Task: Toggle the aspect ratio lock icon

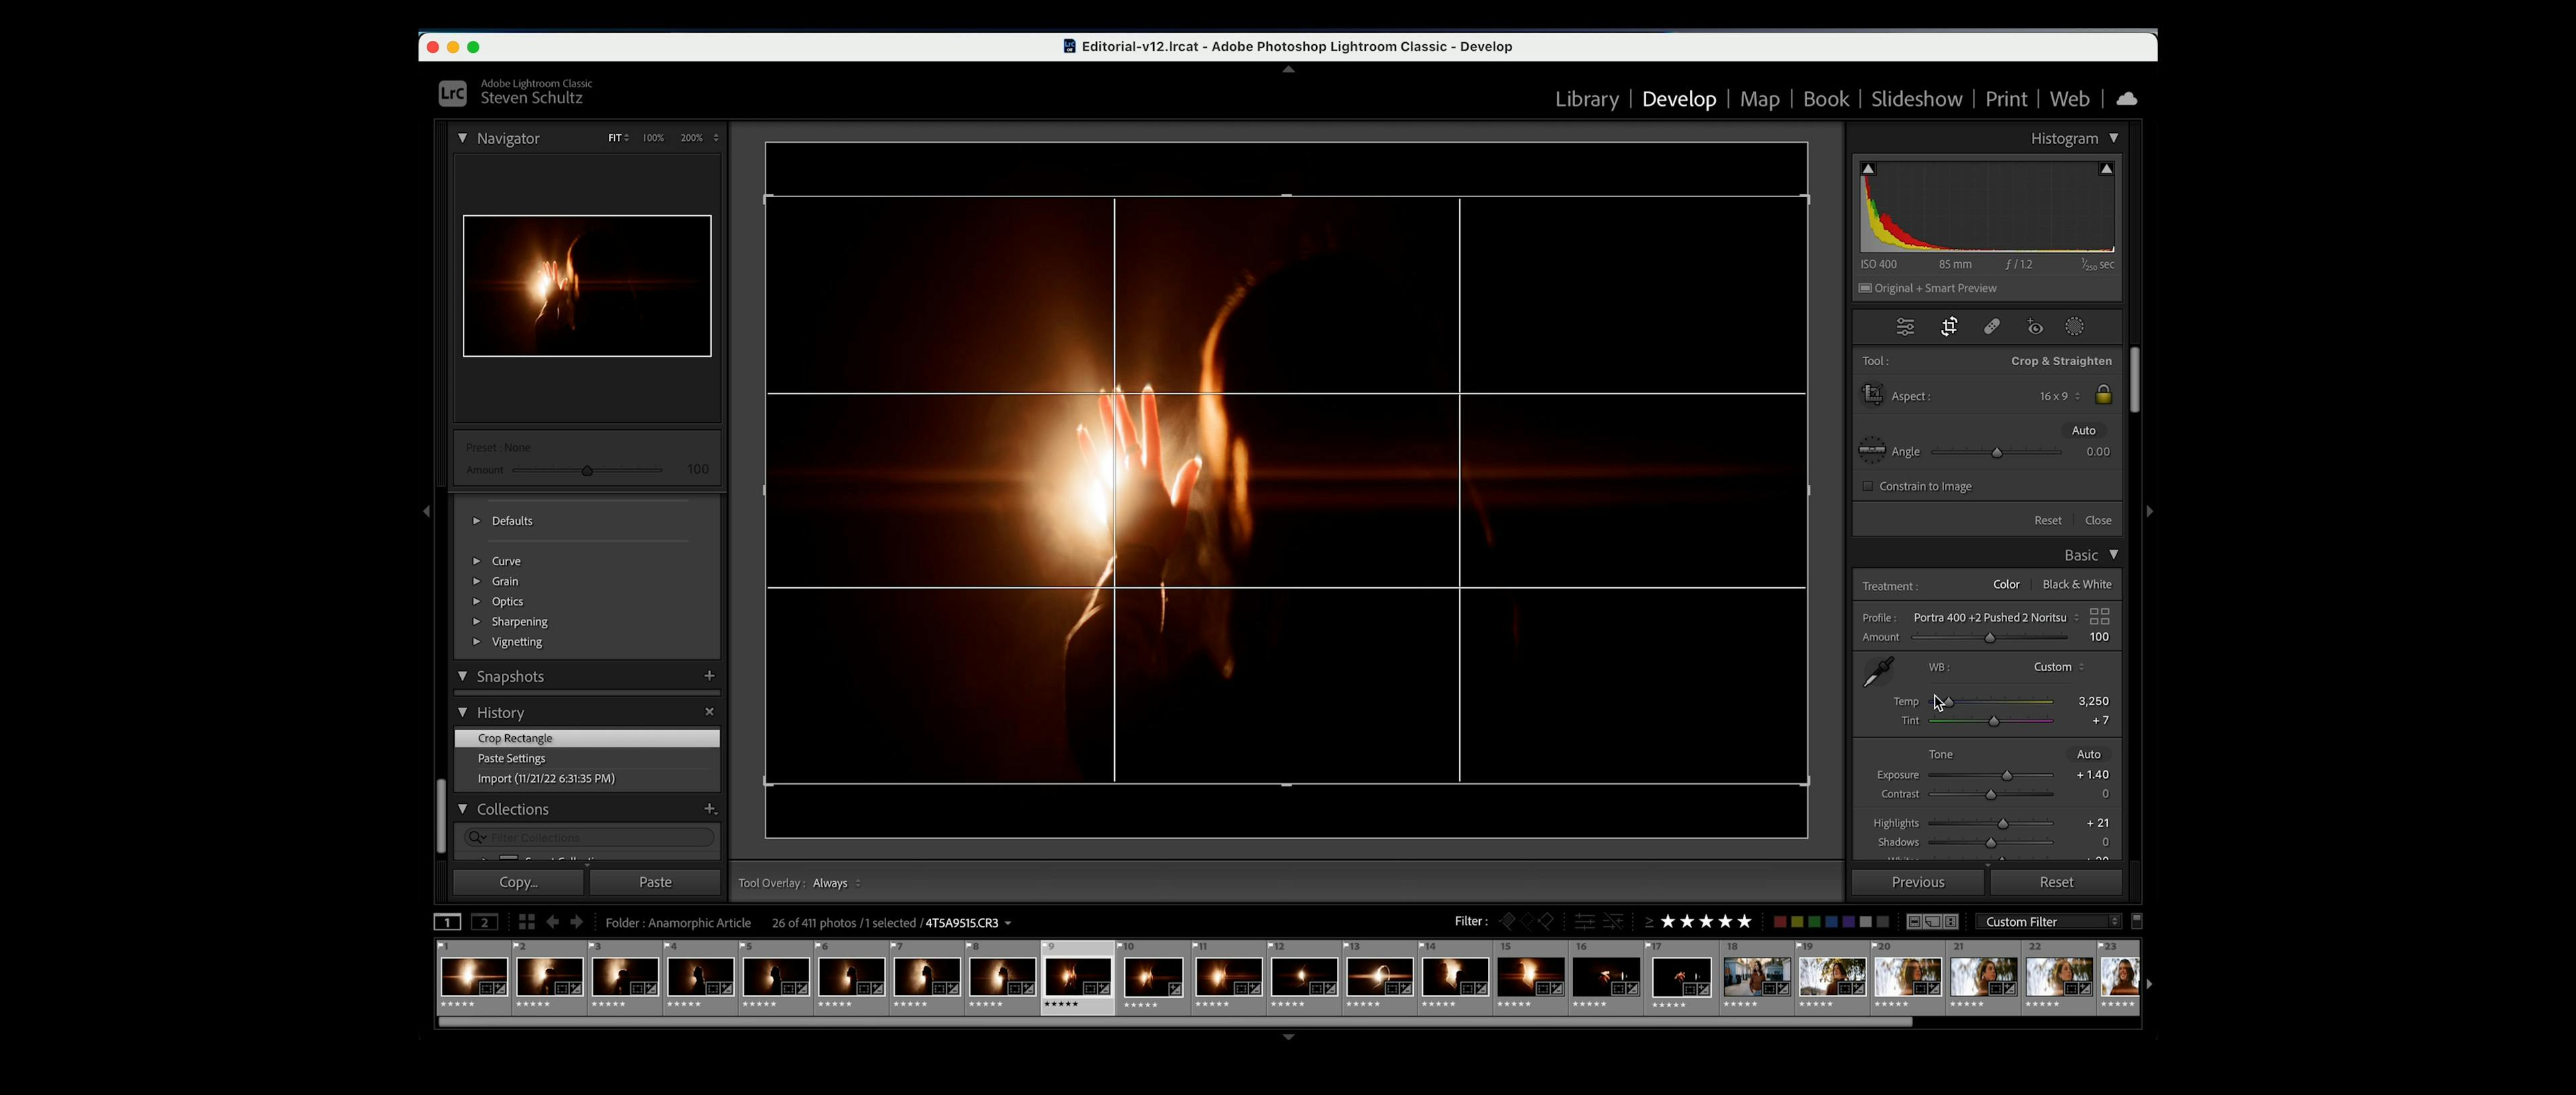Action: 2103,395
